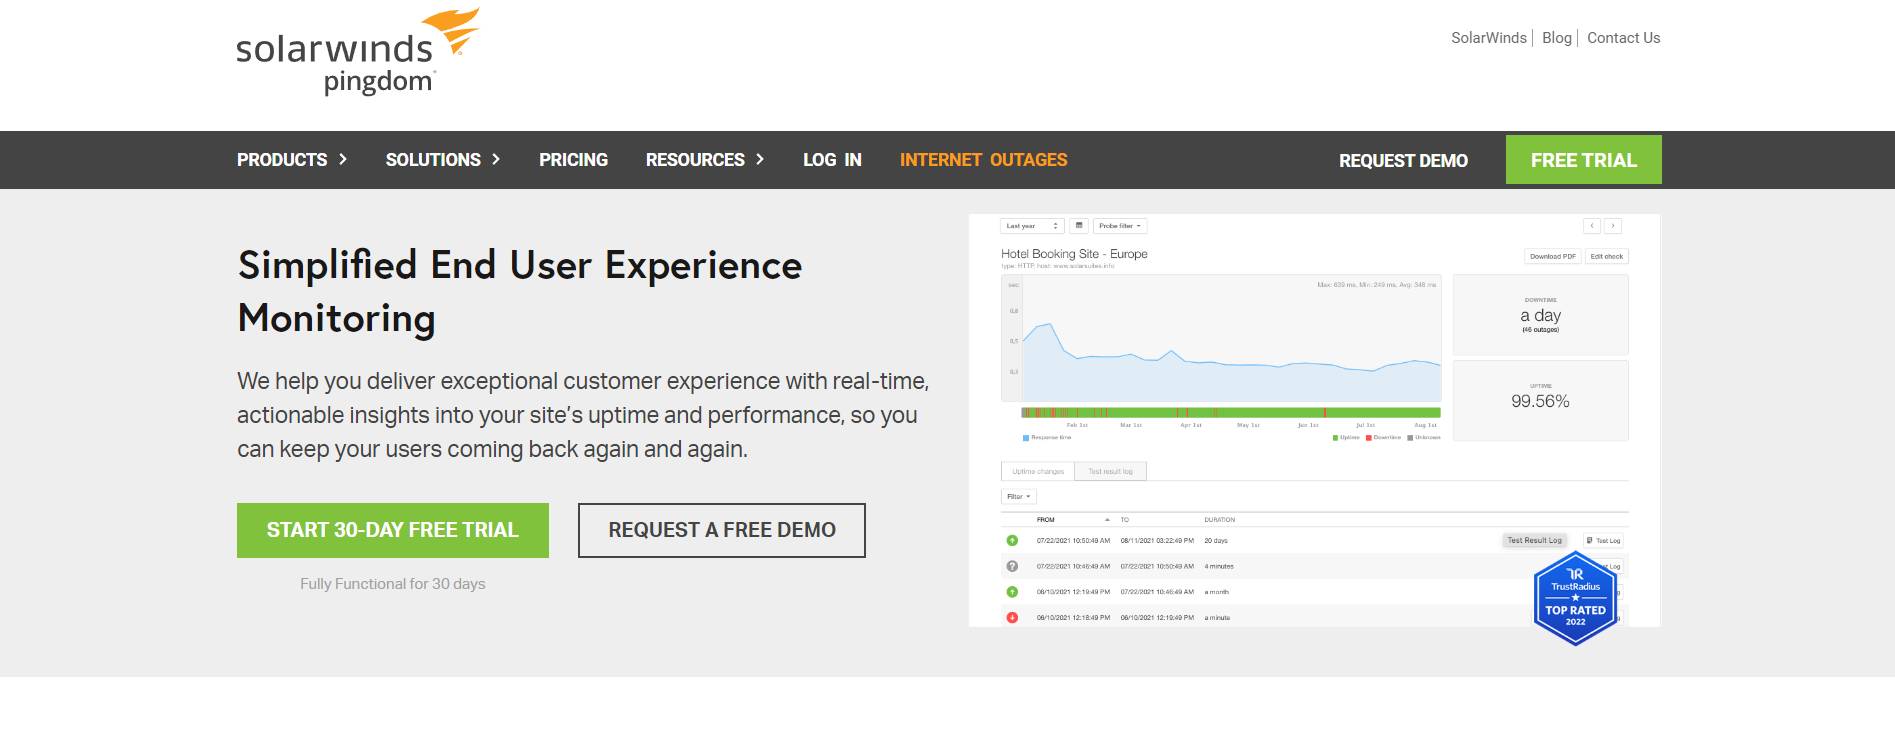Open the Log In page
This screenshot has width=1895, height=734.
click(x=832, y=160)
